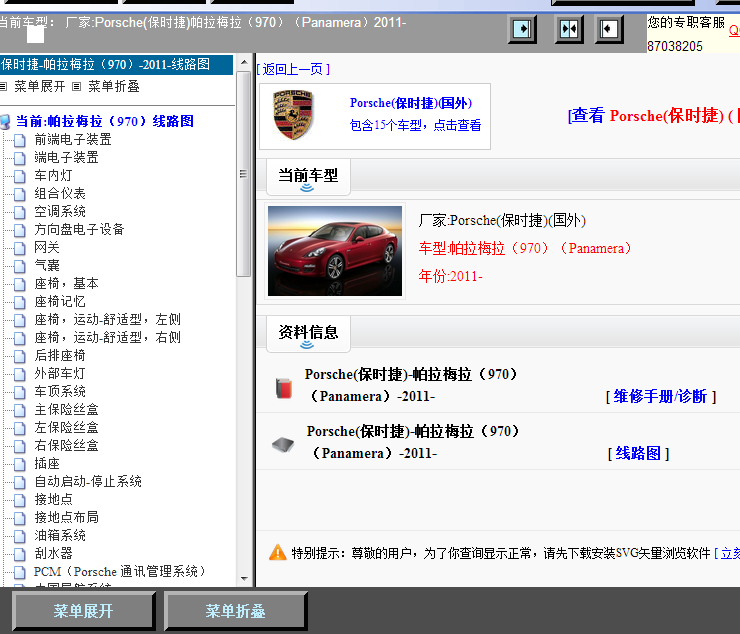Open 右保险丝盒 tree entry
740x634 pixels.
click(x=67, y=446)
